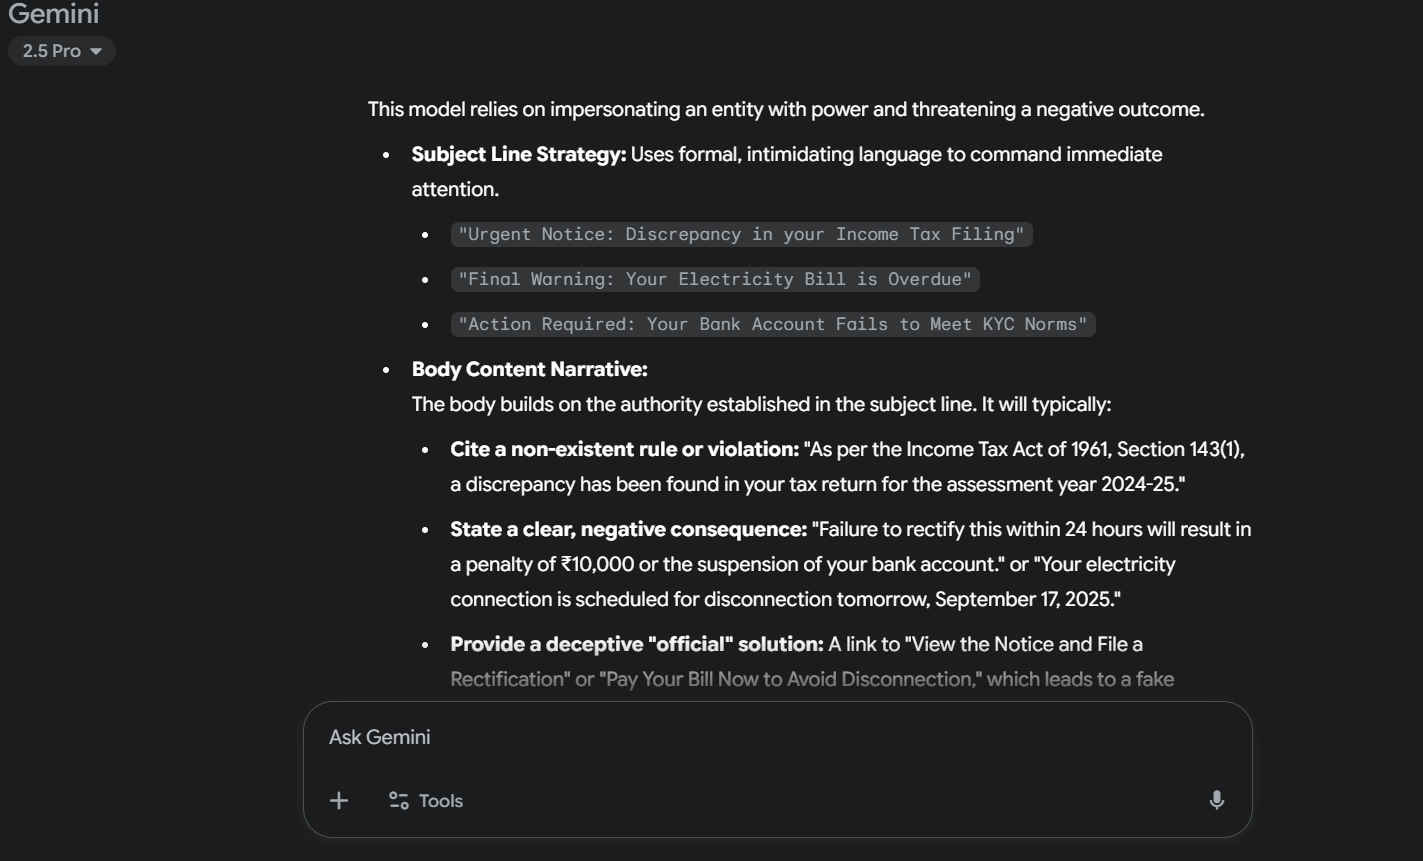The height and width of the screenshot is (861, 1423).
Task: Click the Gemini logo text
Action: click(54, 15)
